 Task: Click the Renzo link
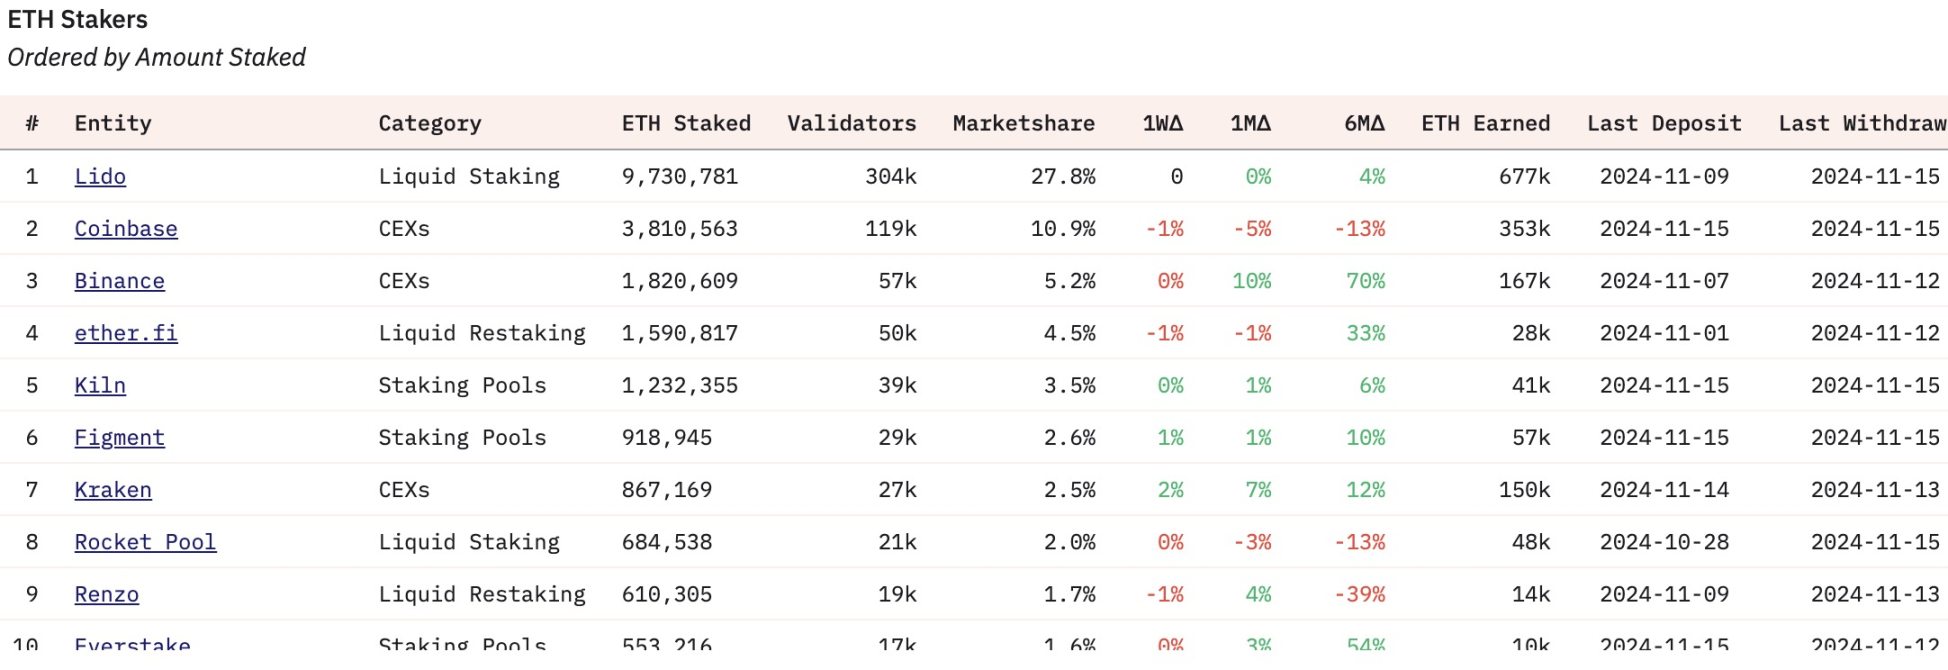pyautogui.click(x=106, y=594)
